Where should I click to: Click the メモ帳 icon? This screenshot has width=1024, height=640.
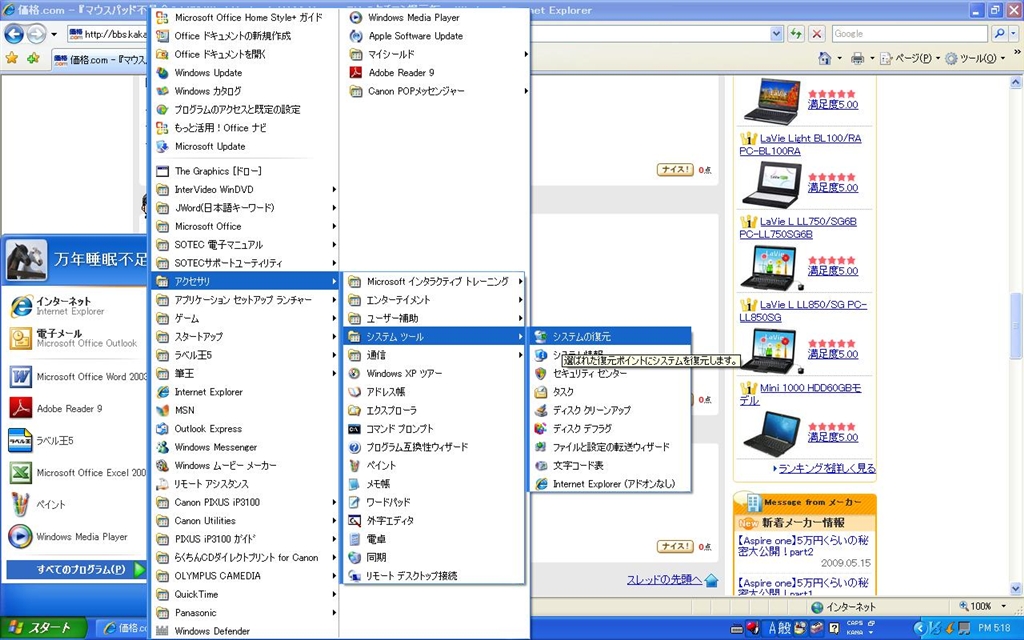pyautogui.click(x=354, y=484)
